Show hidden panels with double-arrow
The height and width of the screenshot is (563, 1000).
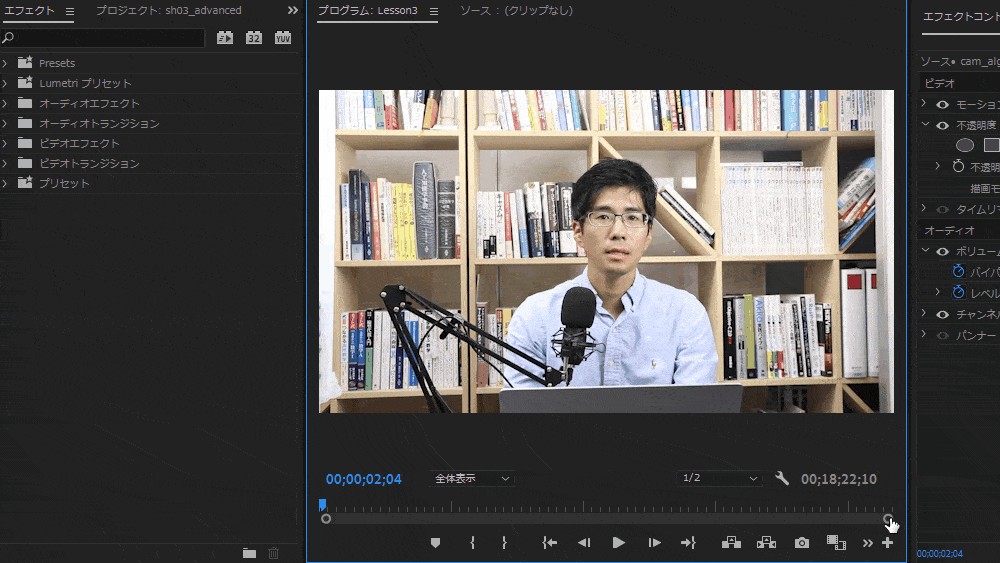(x=293, y=10)
